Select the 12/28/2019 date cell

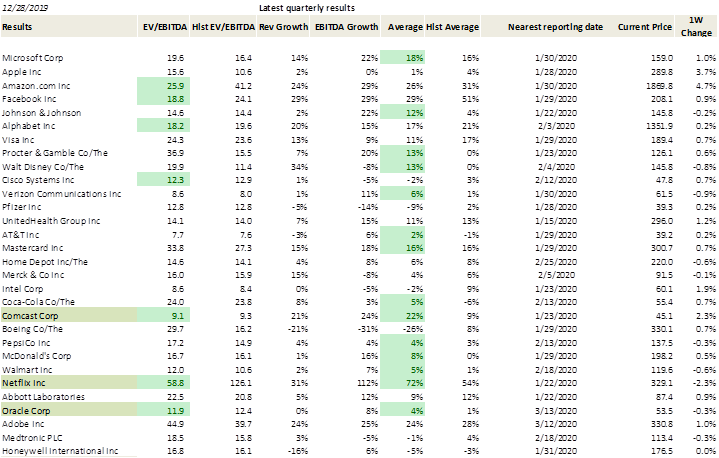pyautogui.click(x=25, y=8)
